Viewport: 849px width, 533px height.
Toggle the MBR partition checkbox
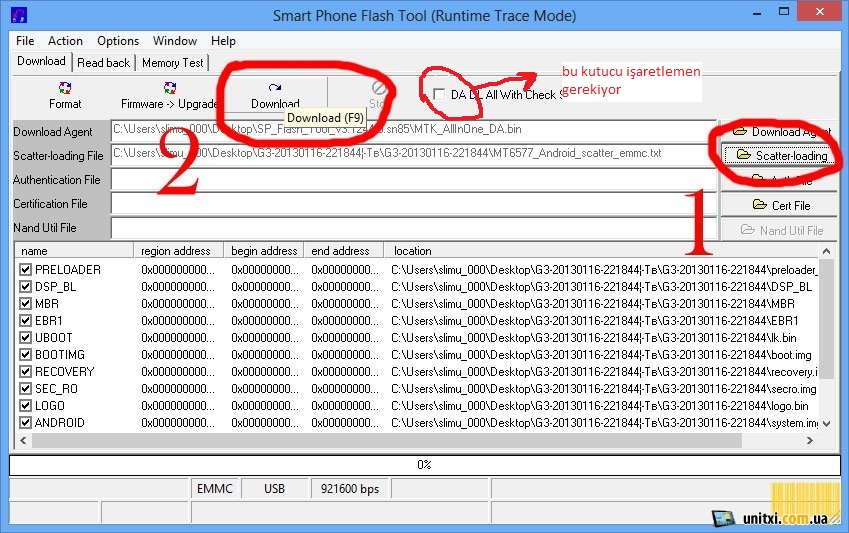[25, 303]
